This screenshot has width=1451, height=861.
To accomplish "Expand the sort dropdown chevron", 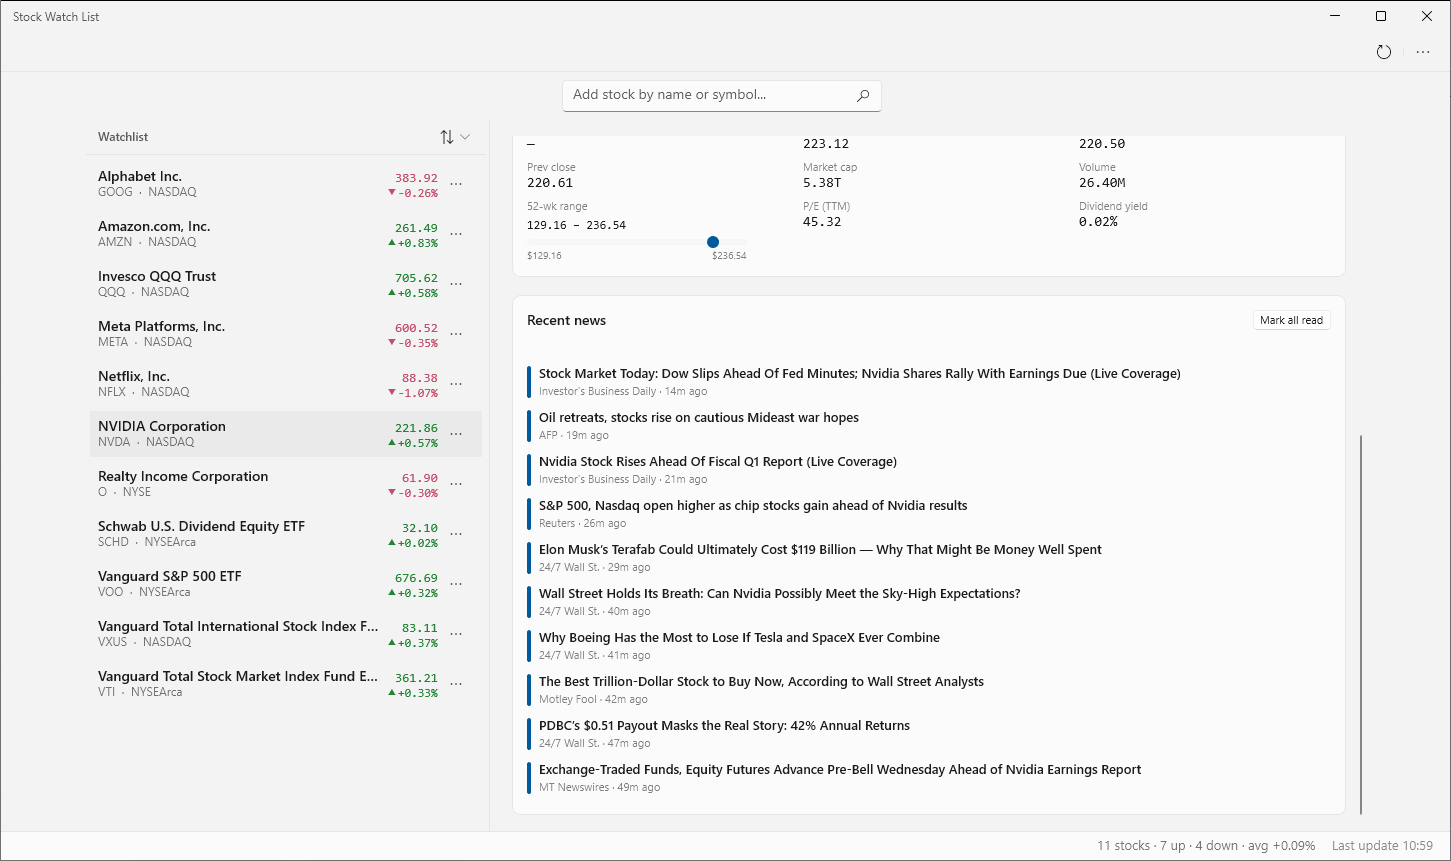I will coord(465,137).
